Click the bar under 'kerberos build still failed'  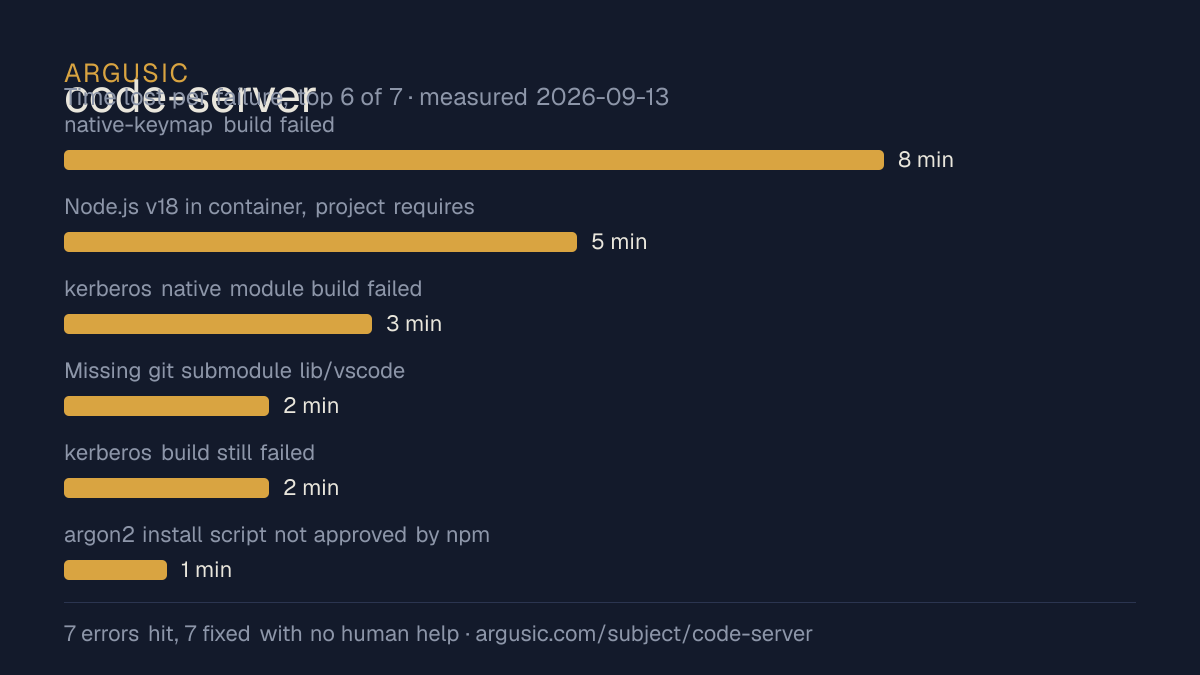(x=166, y=488)
